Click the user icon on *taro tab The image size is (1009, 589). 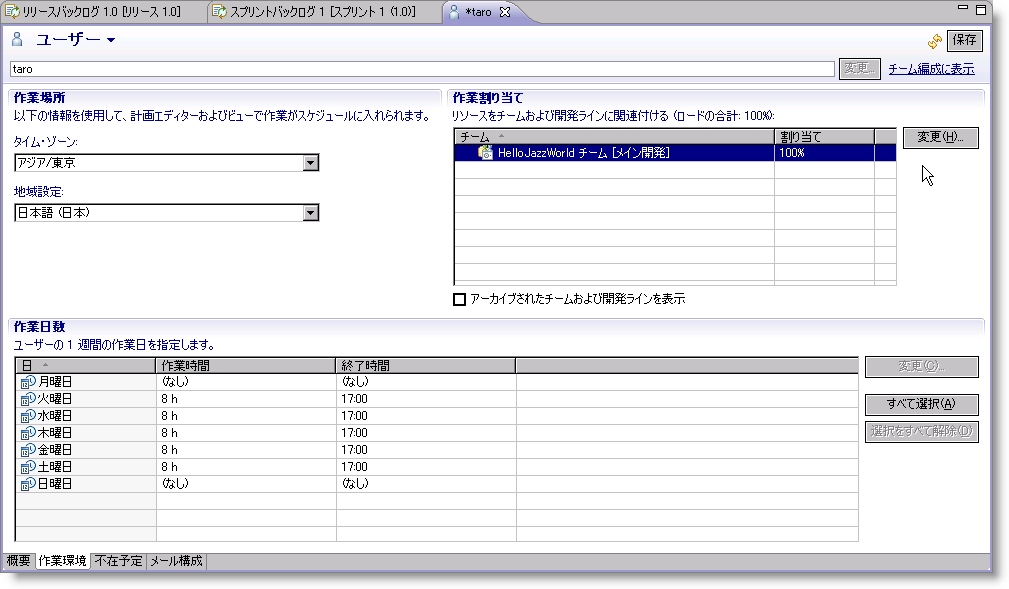tap(454, 12)
